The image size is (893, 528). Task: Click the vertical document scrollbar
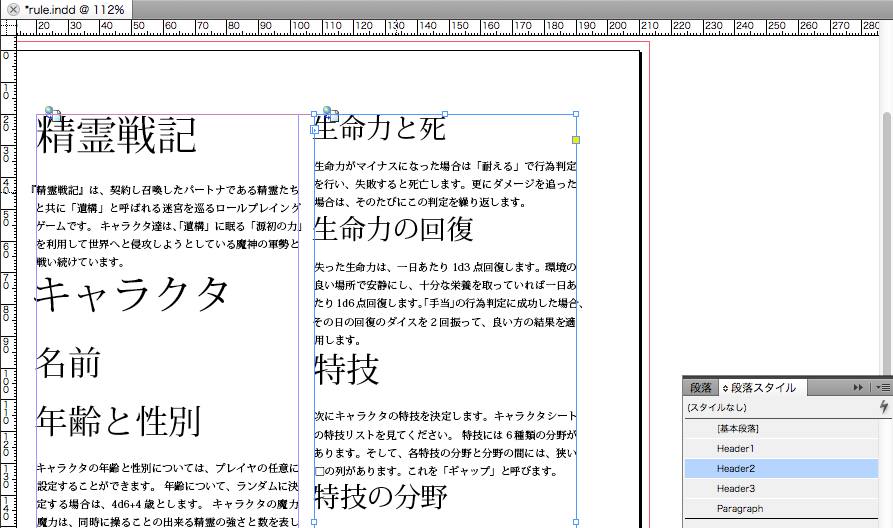tap(887, 245)
